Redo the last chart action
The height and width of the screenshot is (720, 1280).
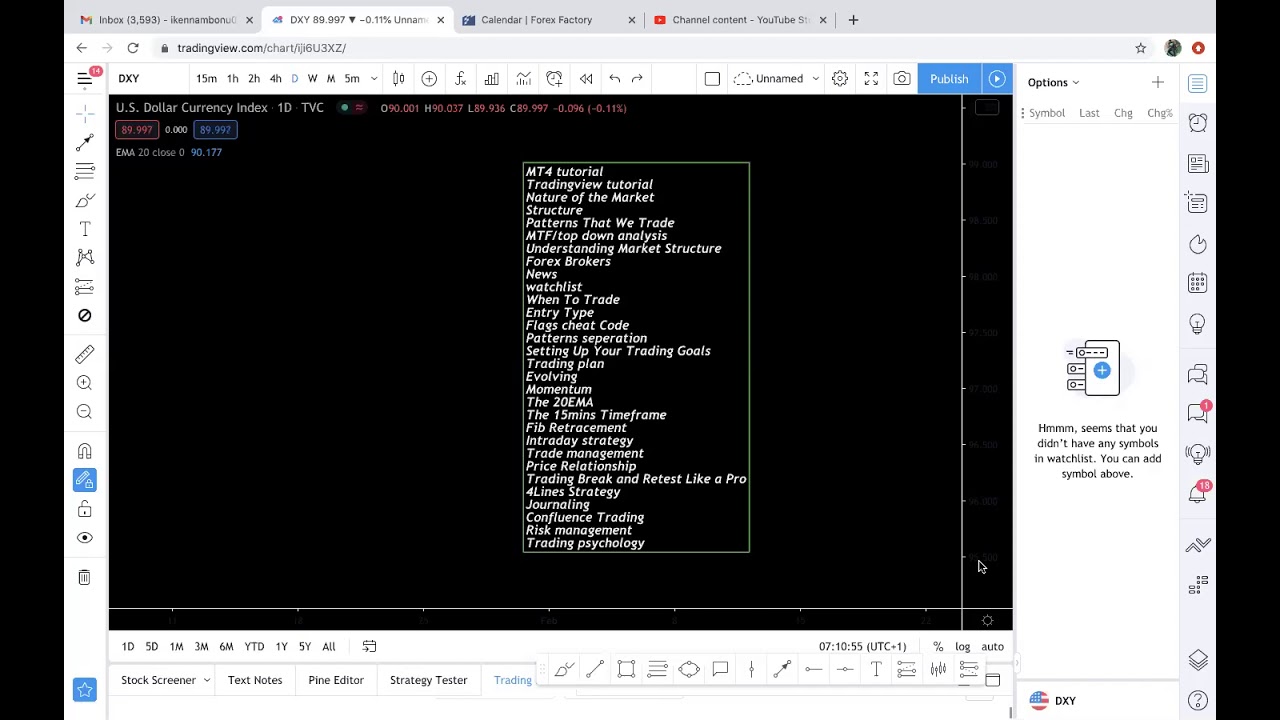point(637,79)
